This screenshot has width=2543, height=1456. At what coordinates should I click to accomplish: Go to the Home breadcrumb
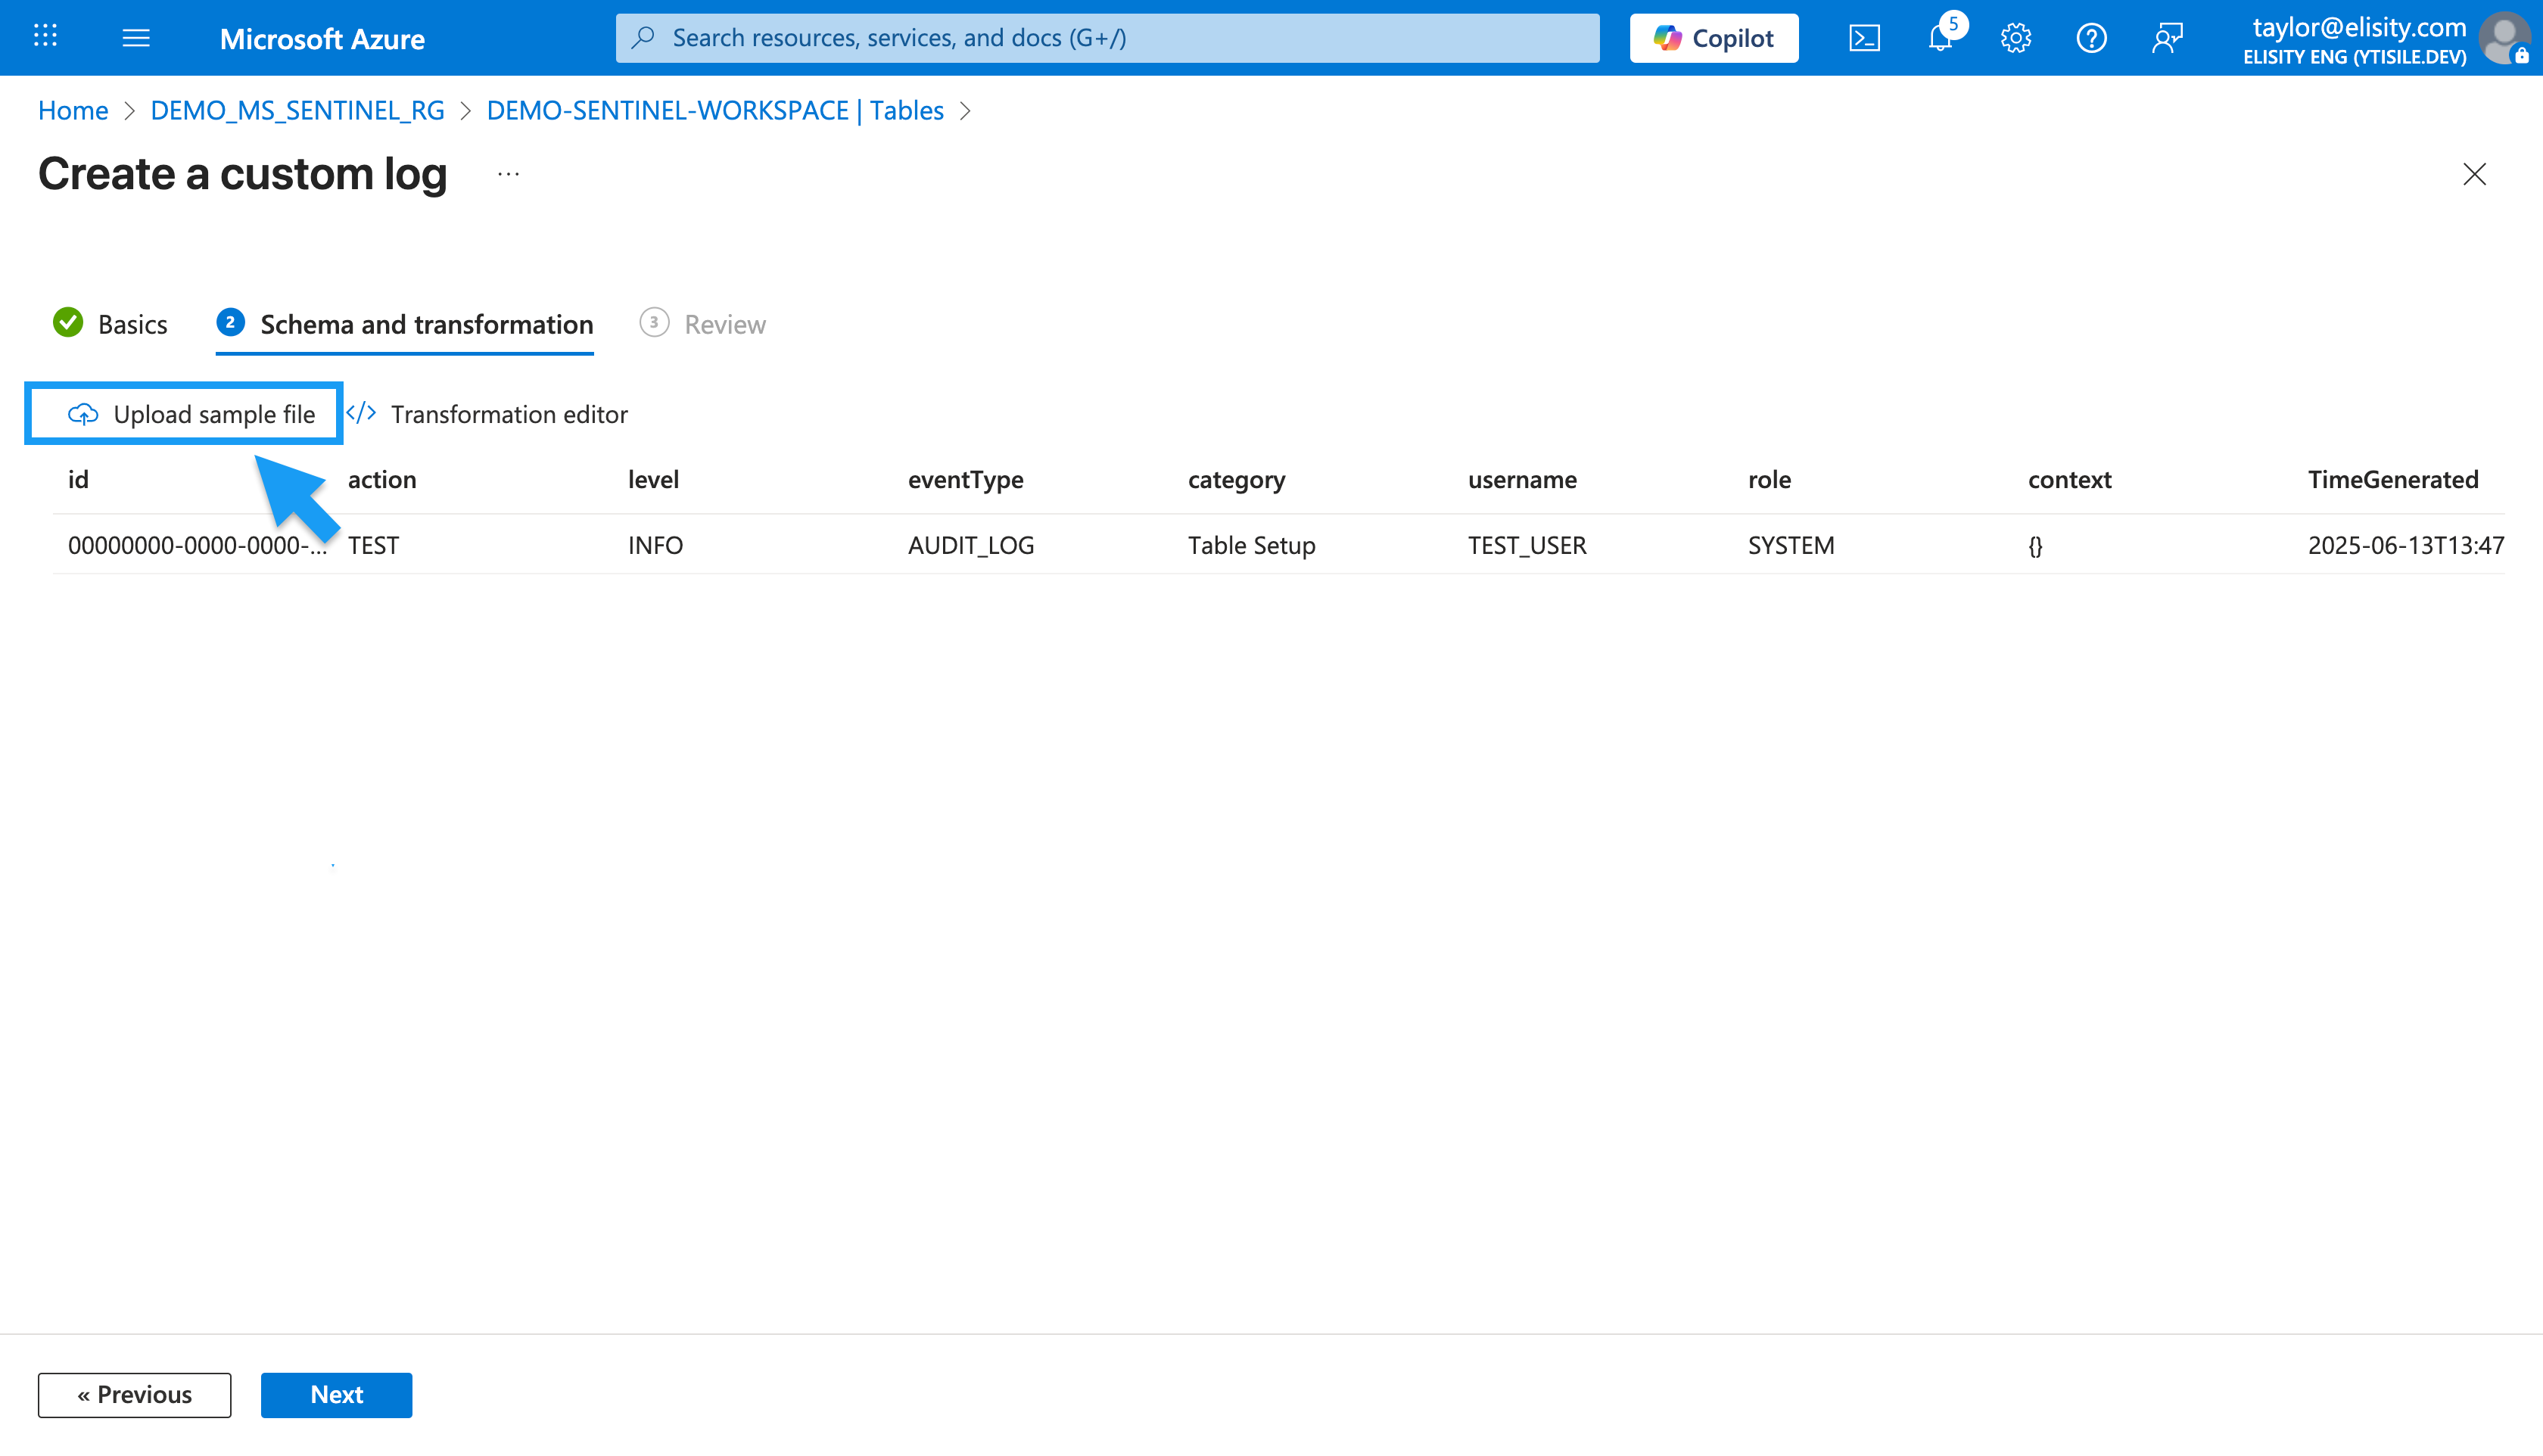pos(73,110)
